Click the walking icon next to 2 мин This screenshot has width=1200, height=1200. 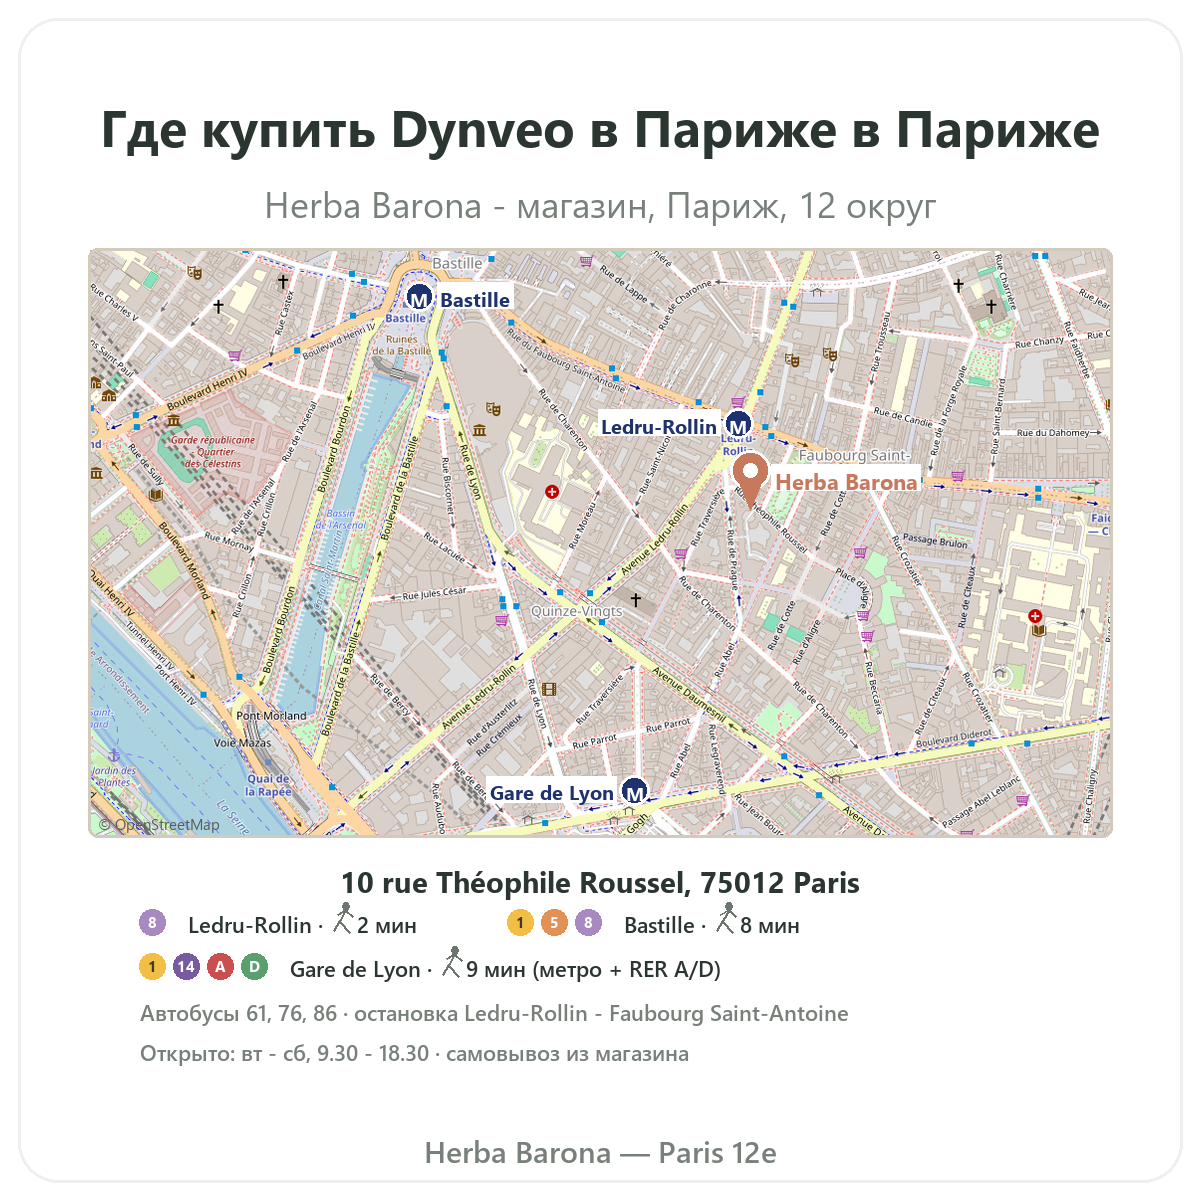pyautogui.click(x=344, y=918)
